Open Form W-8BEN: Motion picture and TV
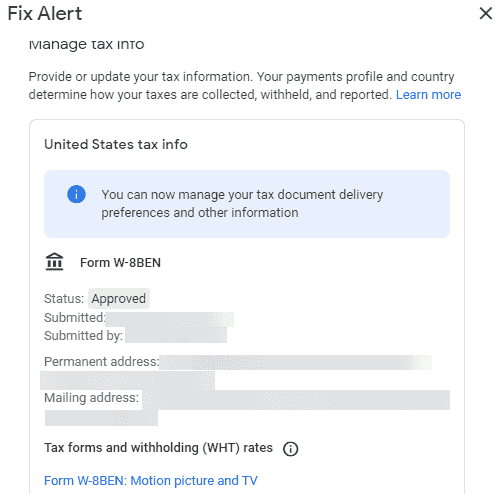The image size is (503, 503). 151,481
